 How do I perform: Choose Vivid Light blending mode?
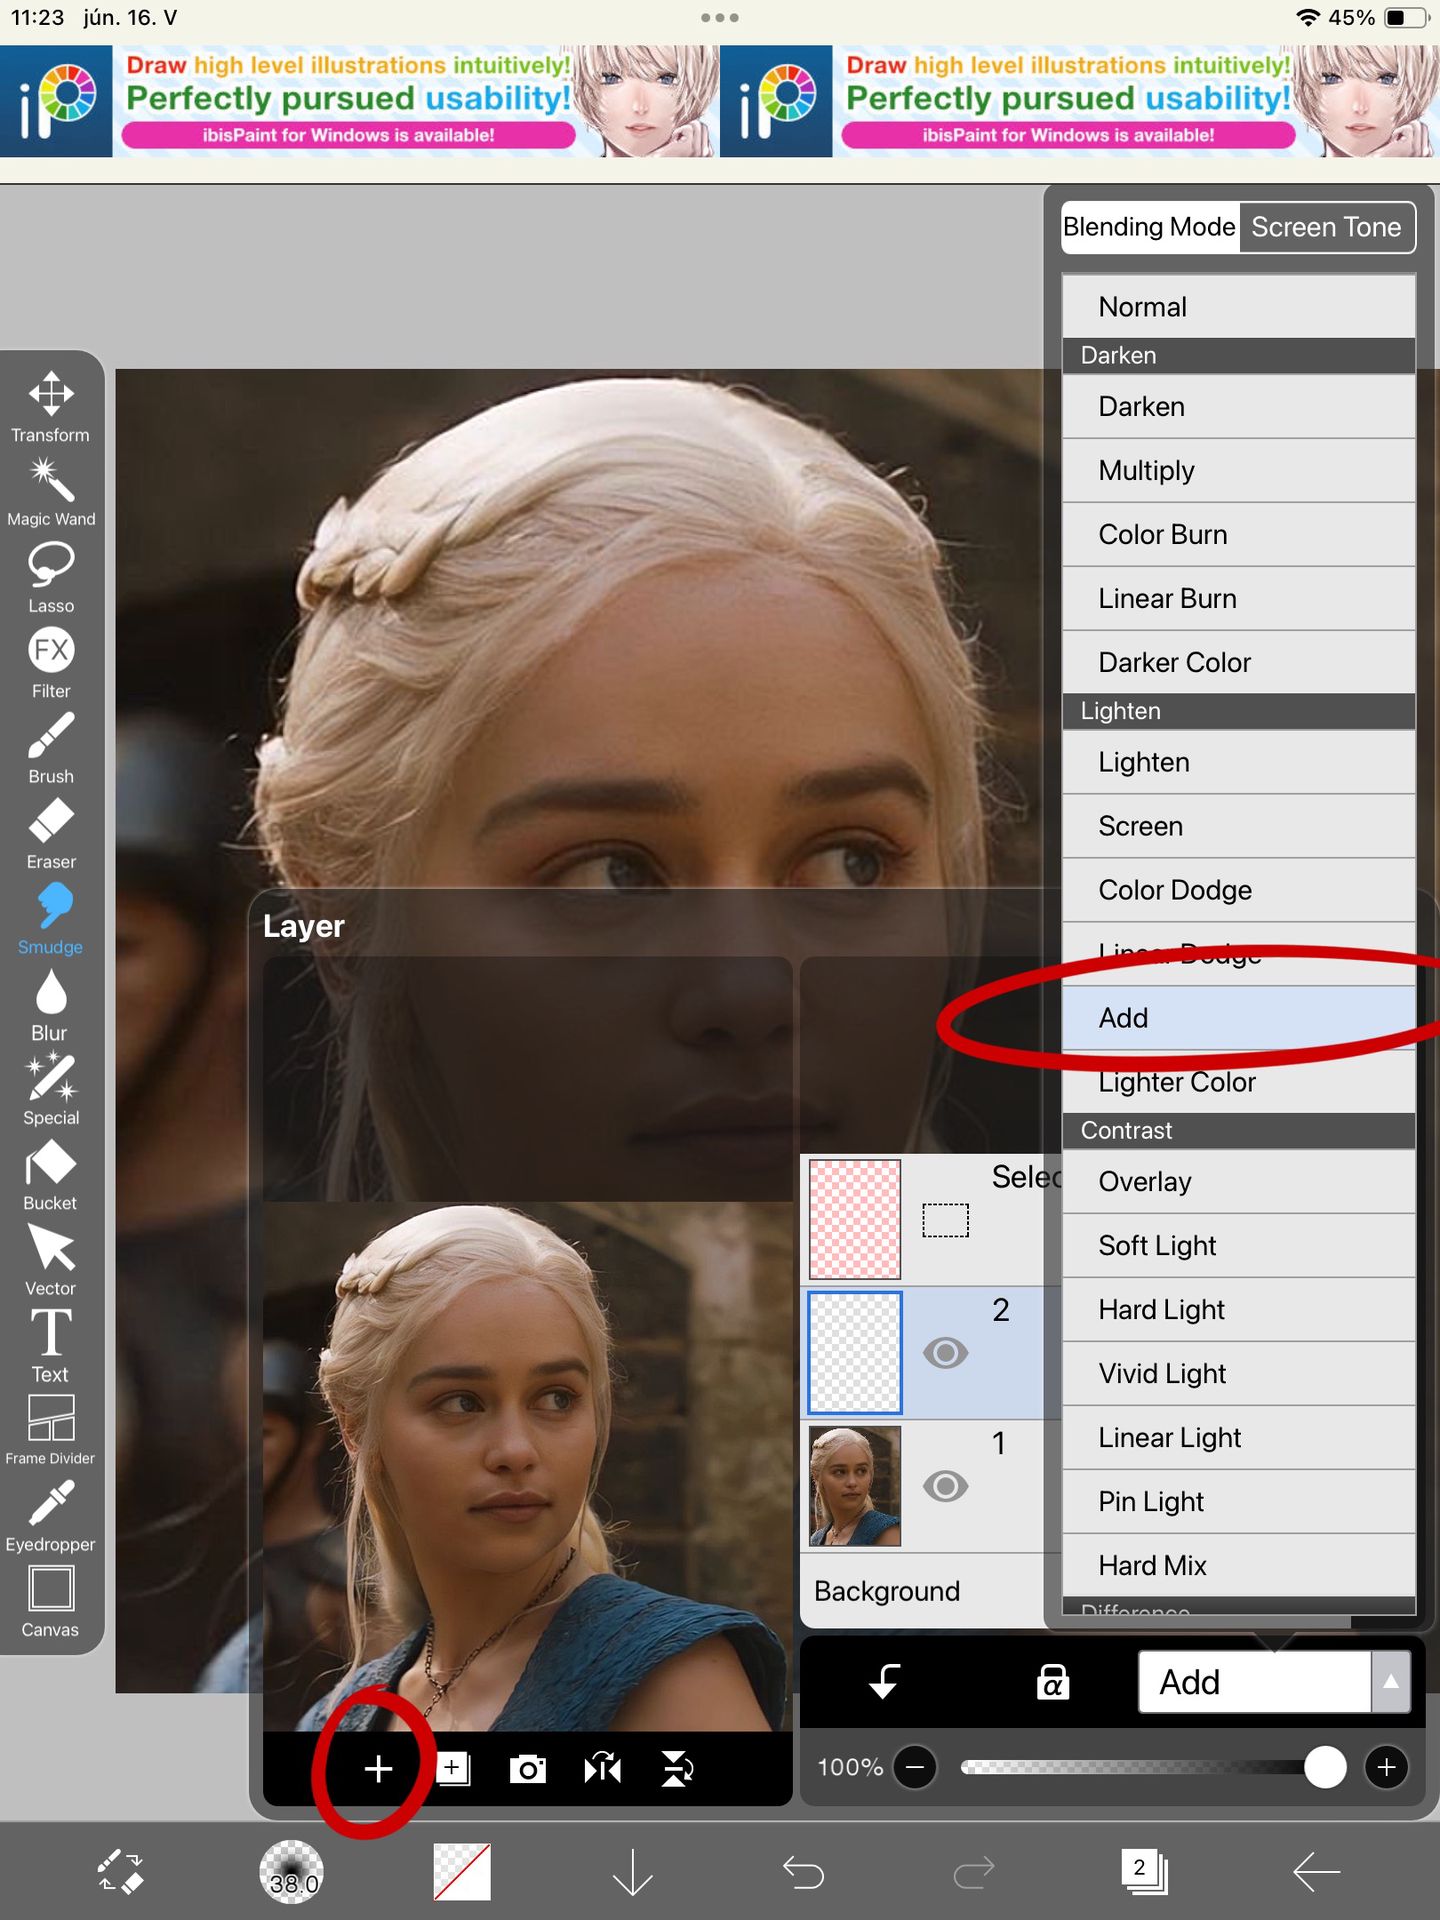pos(1238,1374)
